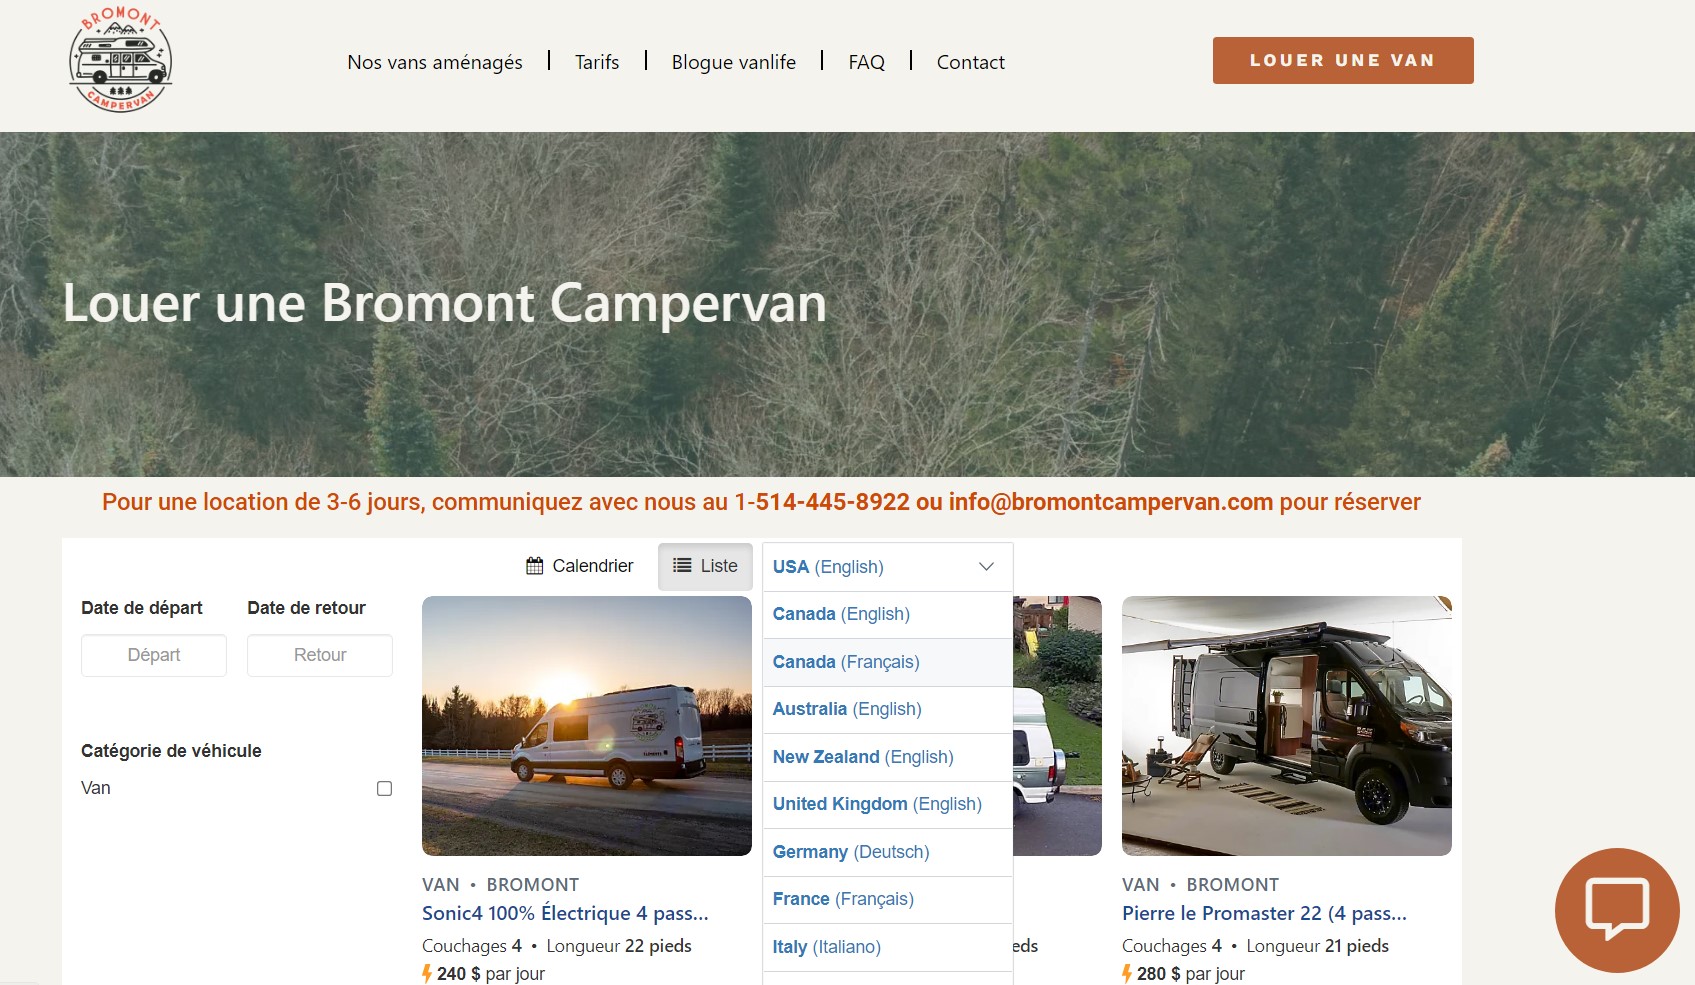Open Sonic4 100% Électrique van link
Image resolution: width=1695 pixels, height=985 pixels.
(x=565, y=913)
